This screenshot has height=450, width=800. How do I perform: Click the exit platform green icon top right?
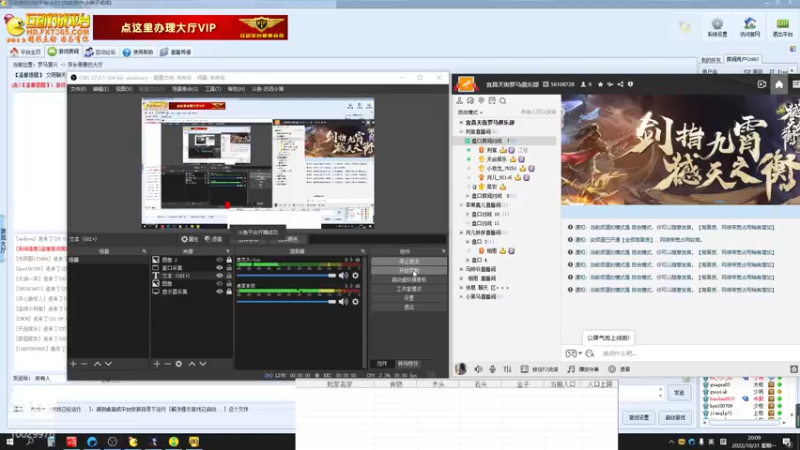coord(782,27)
